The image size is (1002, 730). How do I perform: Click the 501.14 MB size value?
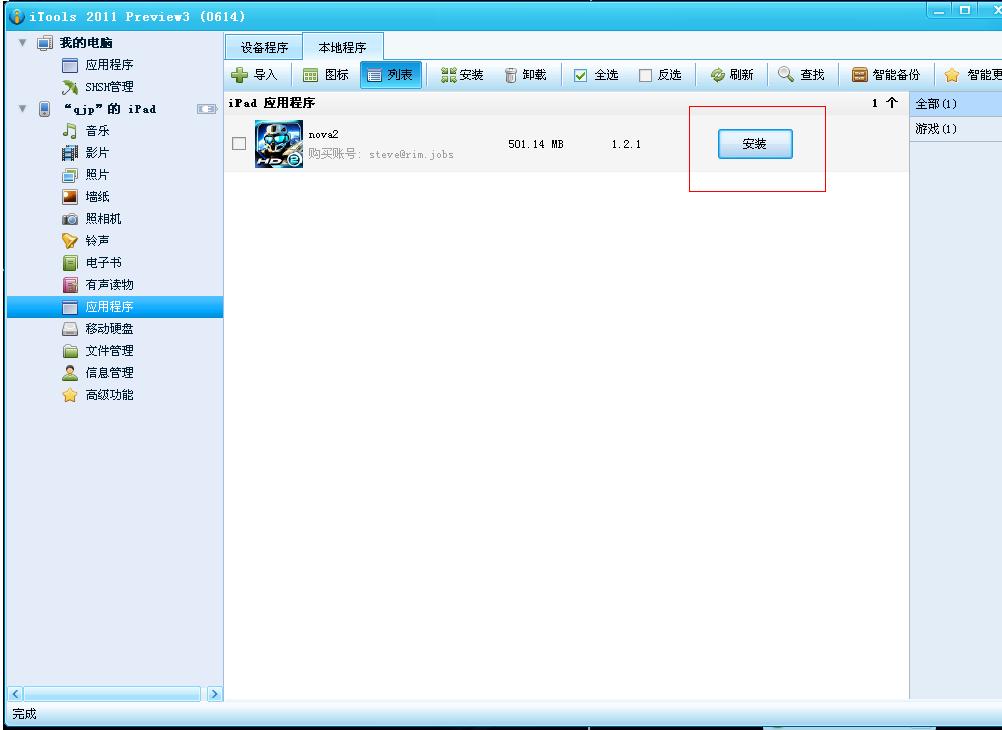pyautogui.click(x=536, y=144)
